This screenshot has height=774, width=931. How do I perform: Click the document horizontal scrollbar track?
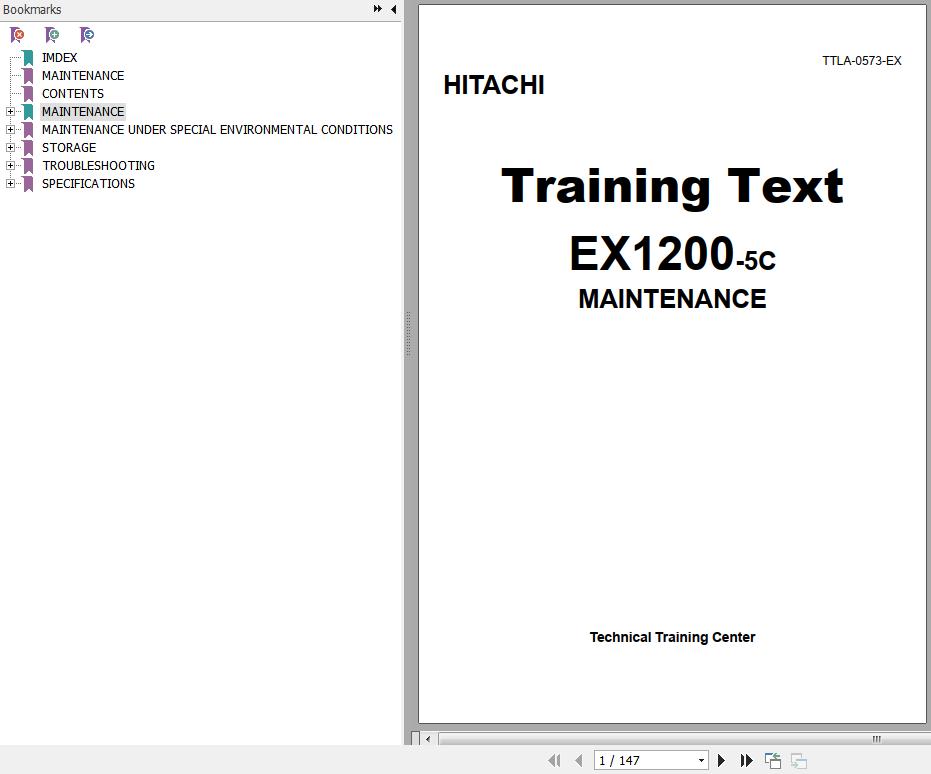tap(684, 739)
